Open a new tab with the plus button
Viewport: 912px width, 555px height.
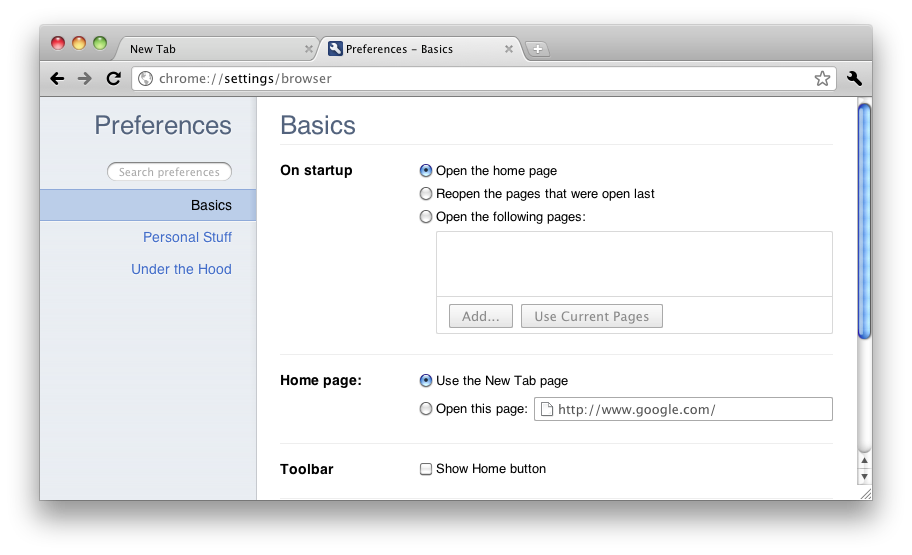click(x=537, y=49)
